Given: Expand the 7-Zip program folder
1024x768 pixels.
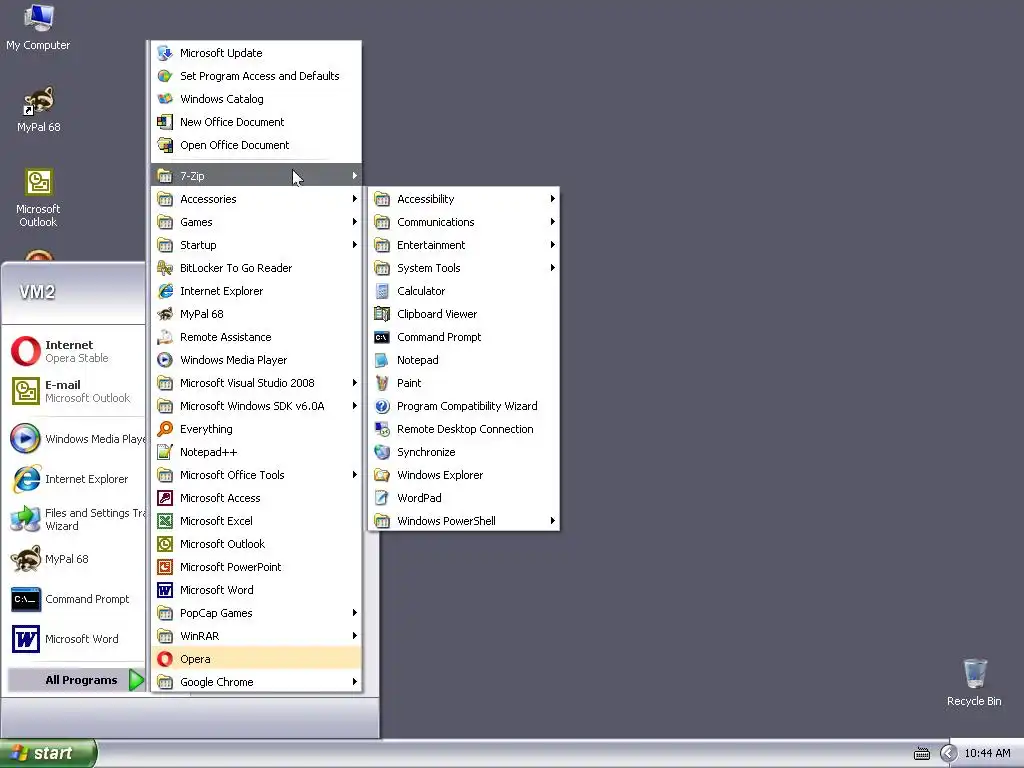Looking at the screenshot, I should [256, 176].
